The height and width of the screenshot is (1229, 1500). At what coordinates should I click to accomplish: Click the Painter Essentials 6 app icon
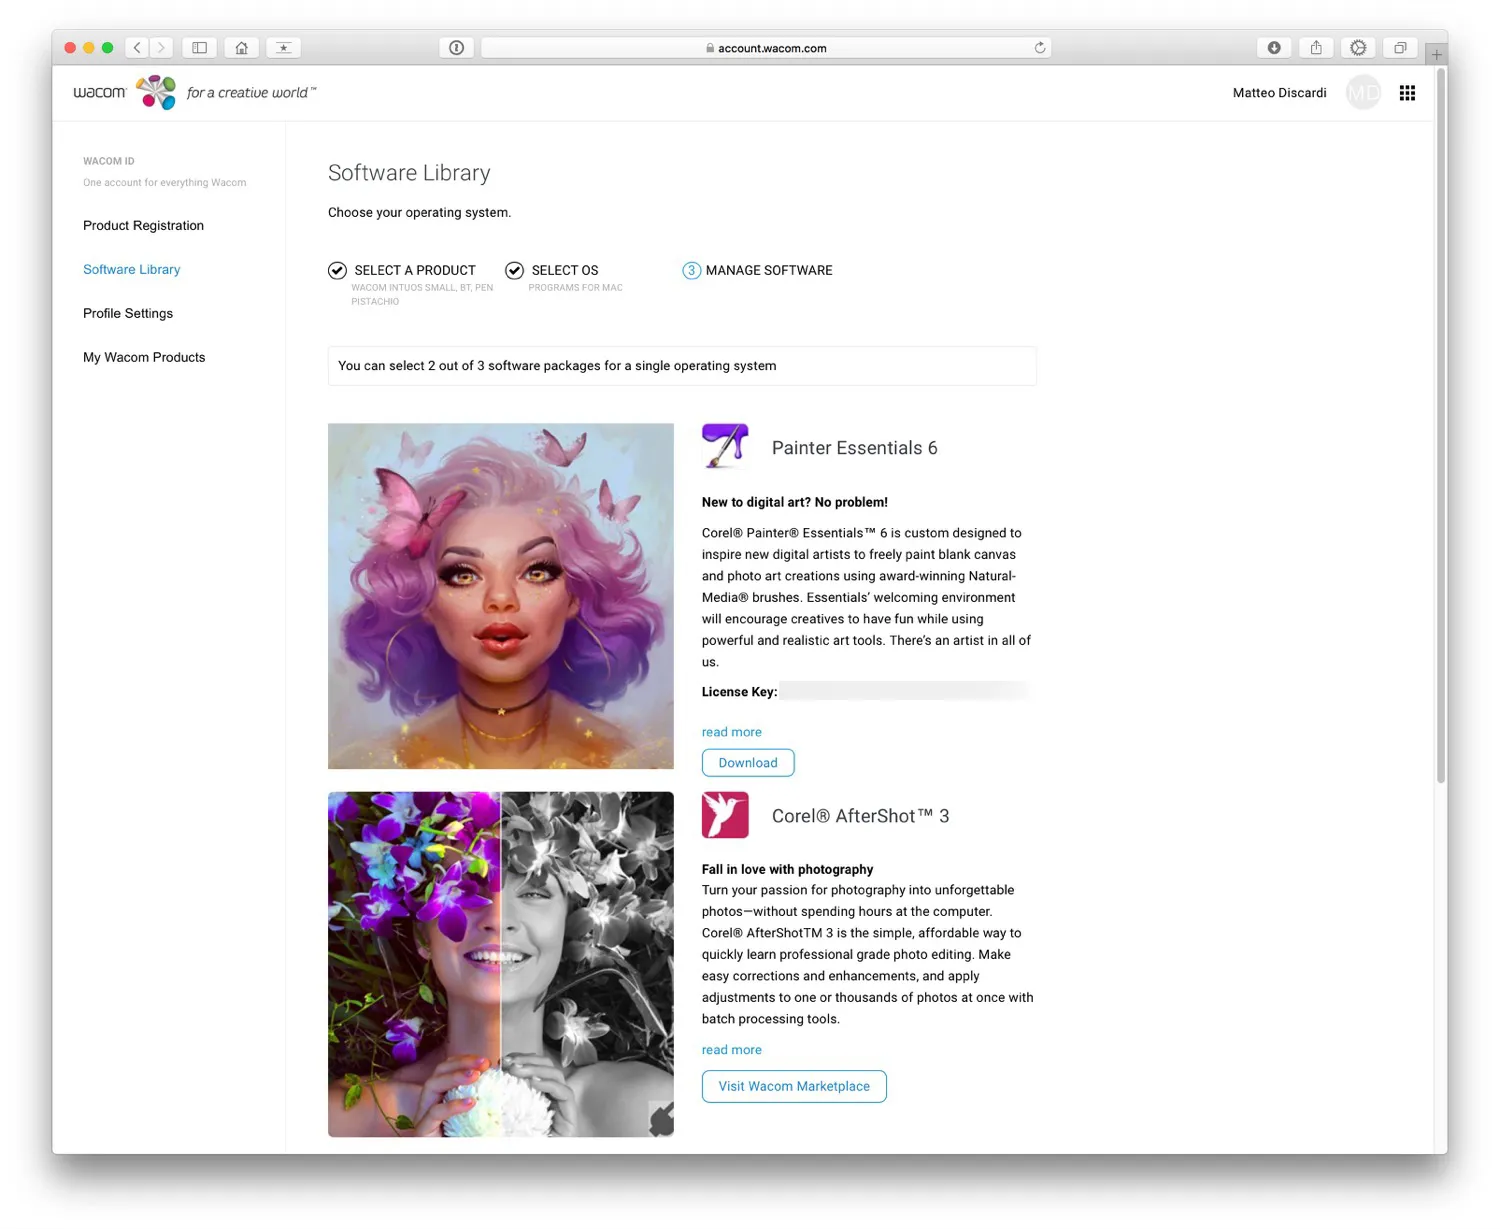[725, 446]
